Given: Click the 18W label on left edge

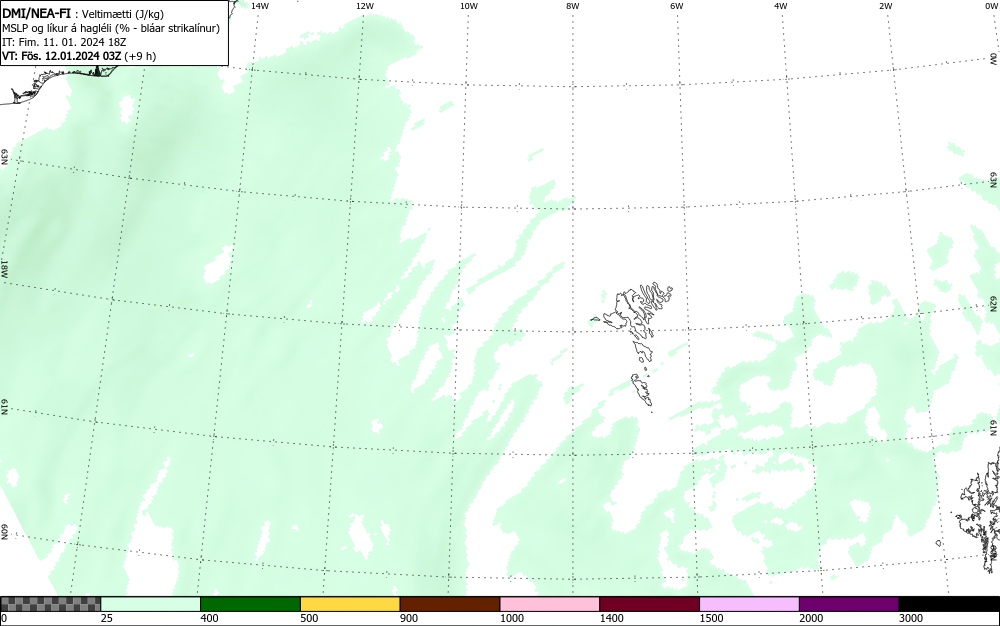Looking at the screenshot, I should [x=5, y=268].
